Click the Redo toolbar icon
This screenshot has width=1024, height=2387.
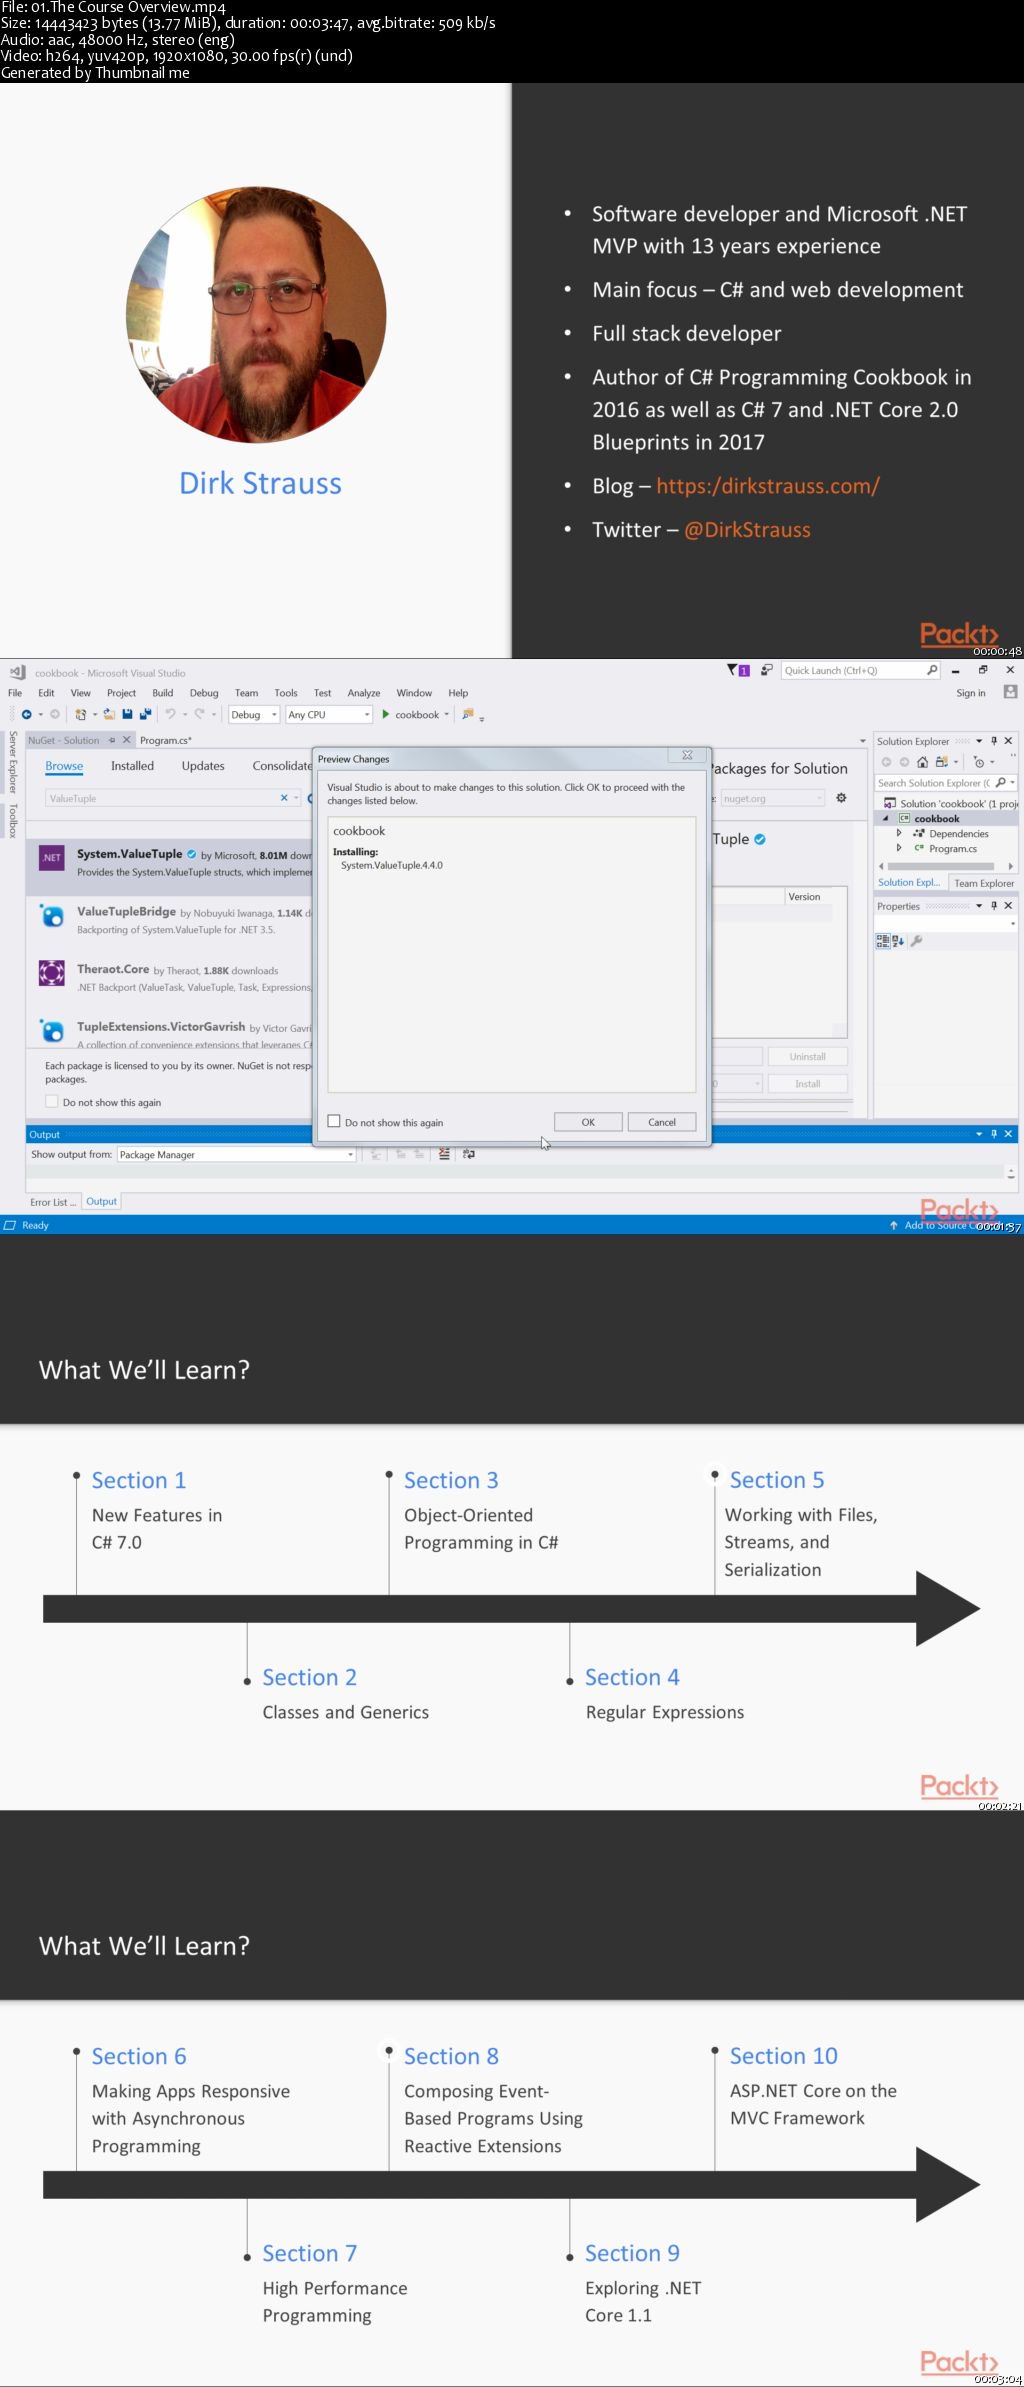(x=200, y=714)
